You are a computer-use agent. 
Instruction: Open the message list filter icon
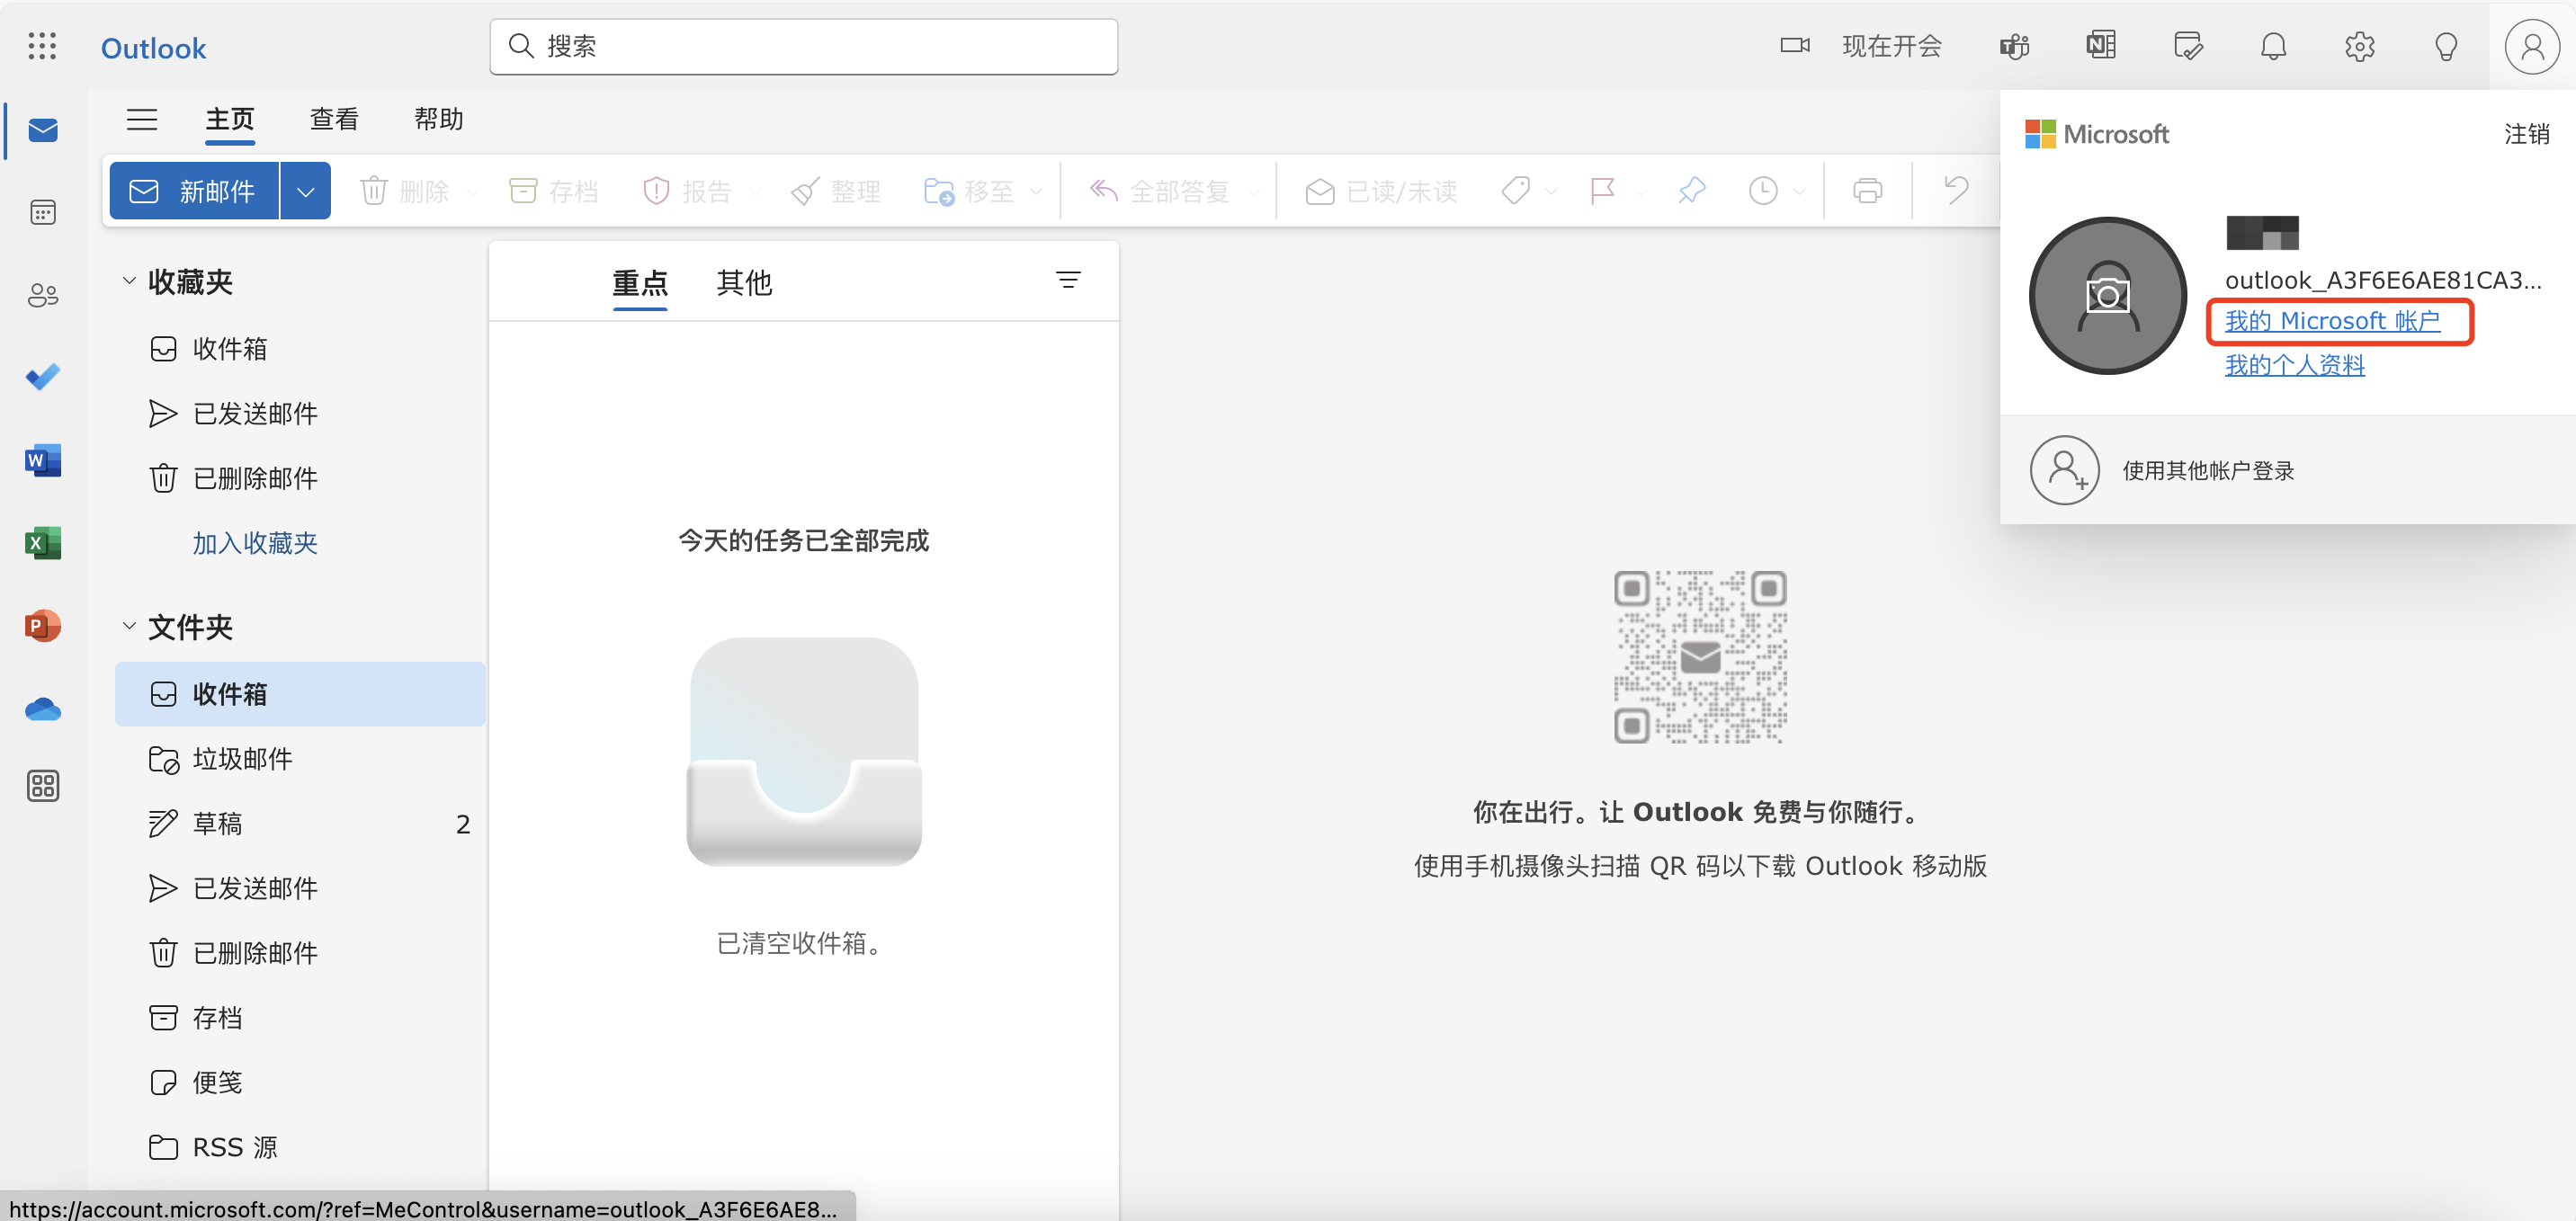(1068, 281)
